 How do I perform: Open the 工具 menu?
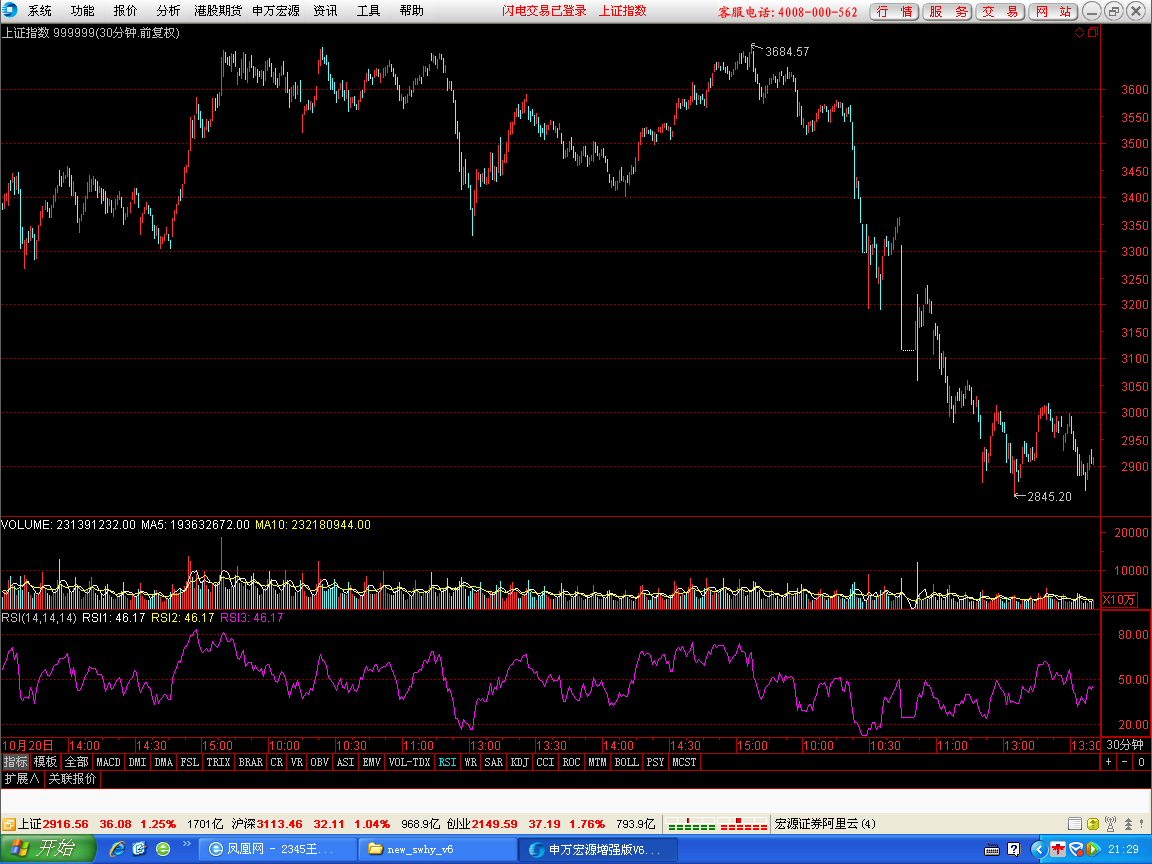368,11
